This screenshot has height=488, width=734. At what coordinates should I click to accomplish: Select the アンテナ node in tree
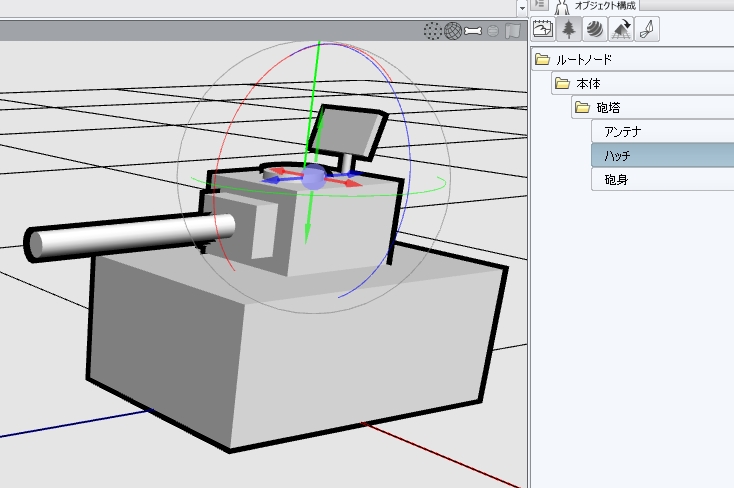click(x=623, y=132)
